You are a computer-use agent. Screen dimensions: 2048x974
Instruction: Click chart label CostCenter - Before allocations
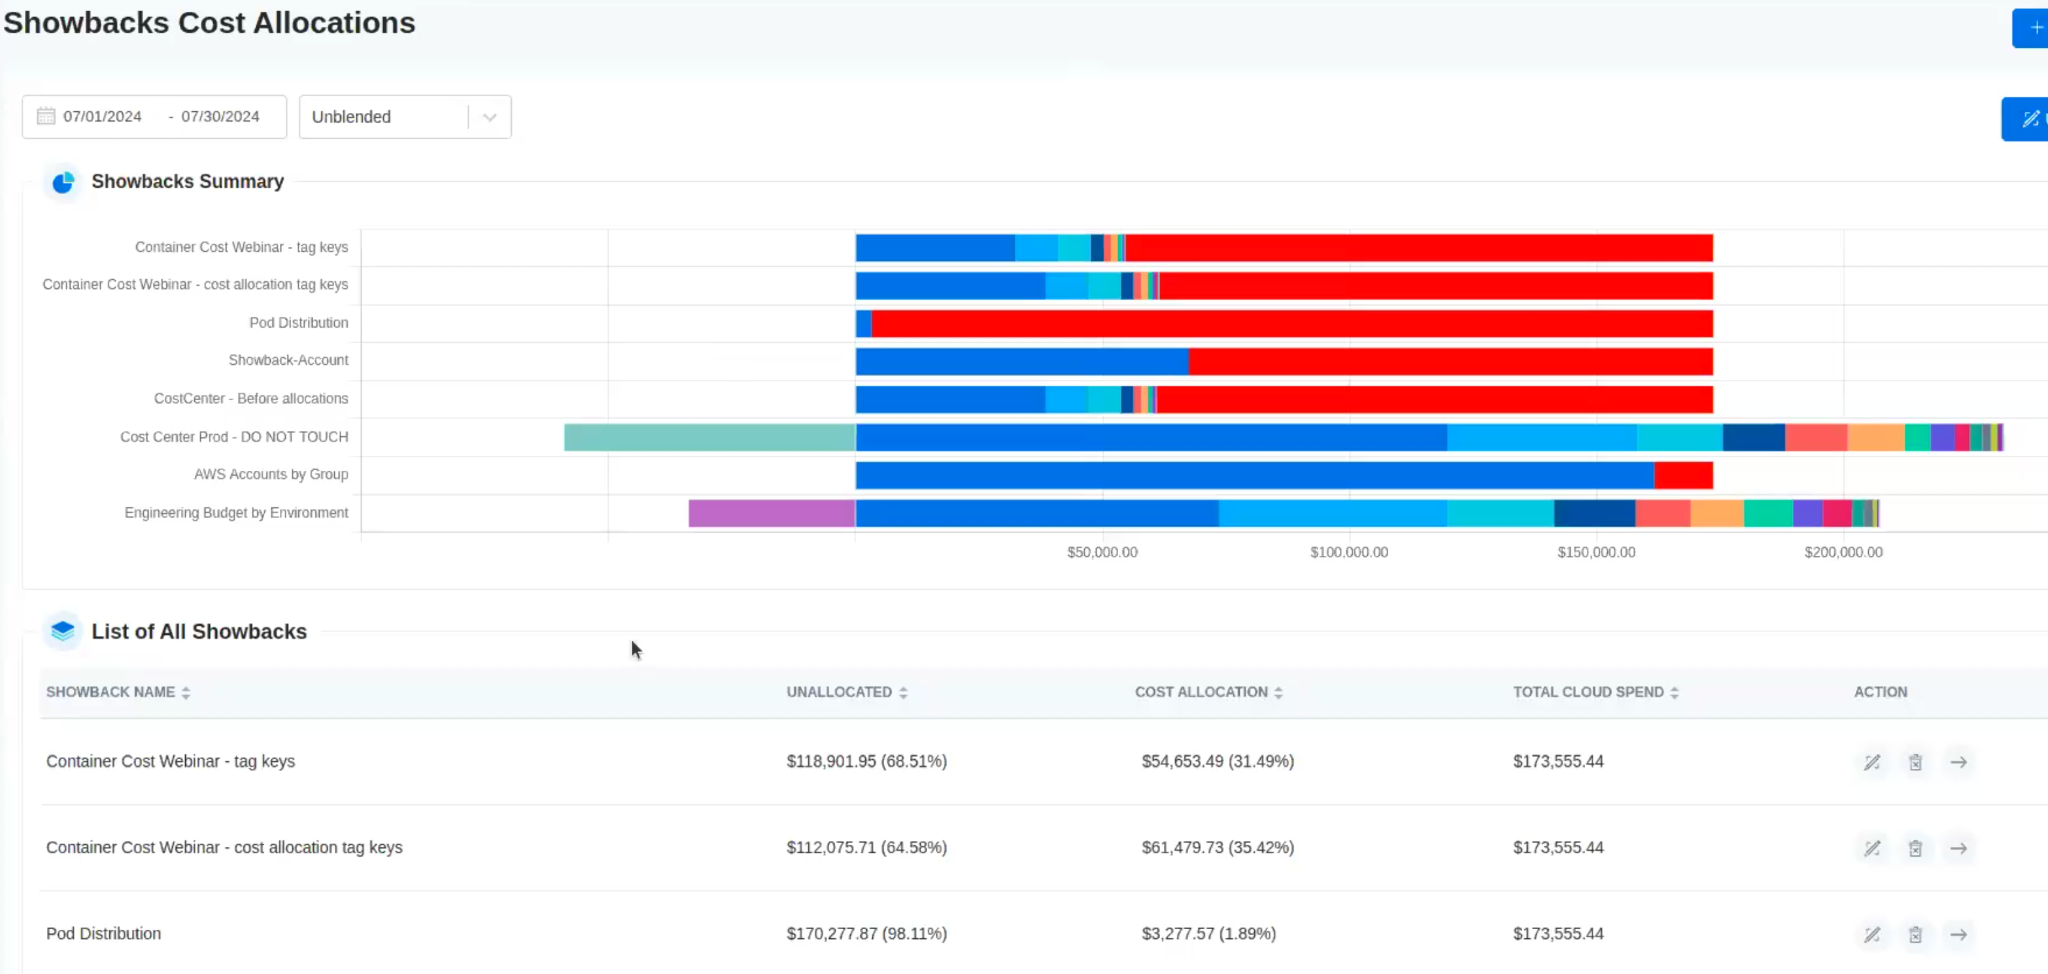251,398
